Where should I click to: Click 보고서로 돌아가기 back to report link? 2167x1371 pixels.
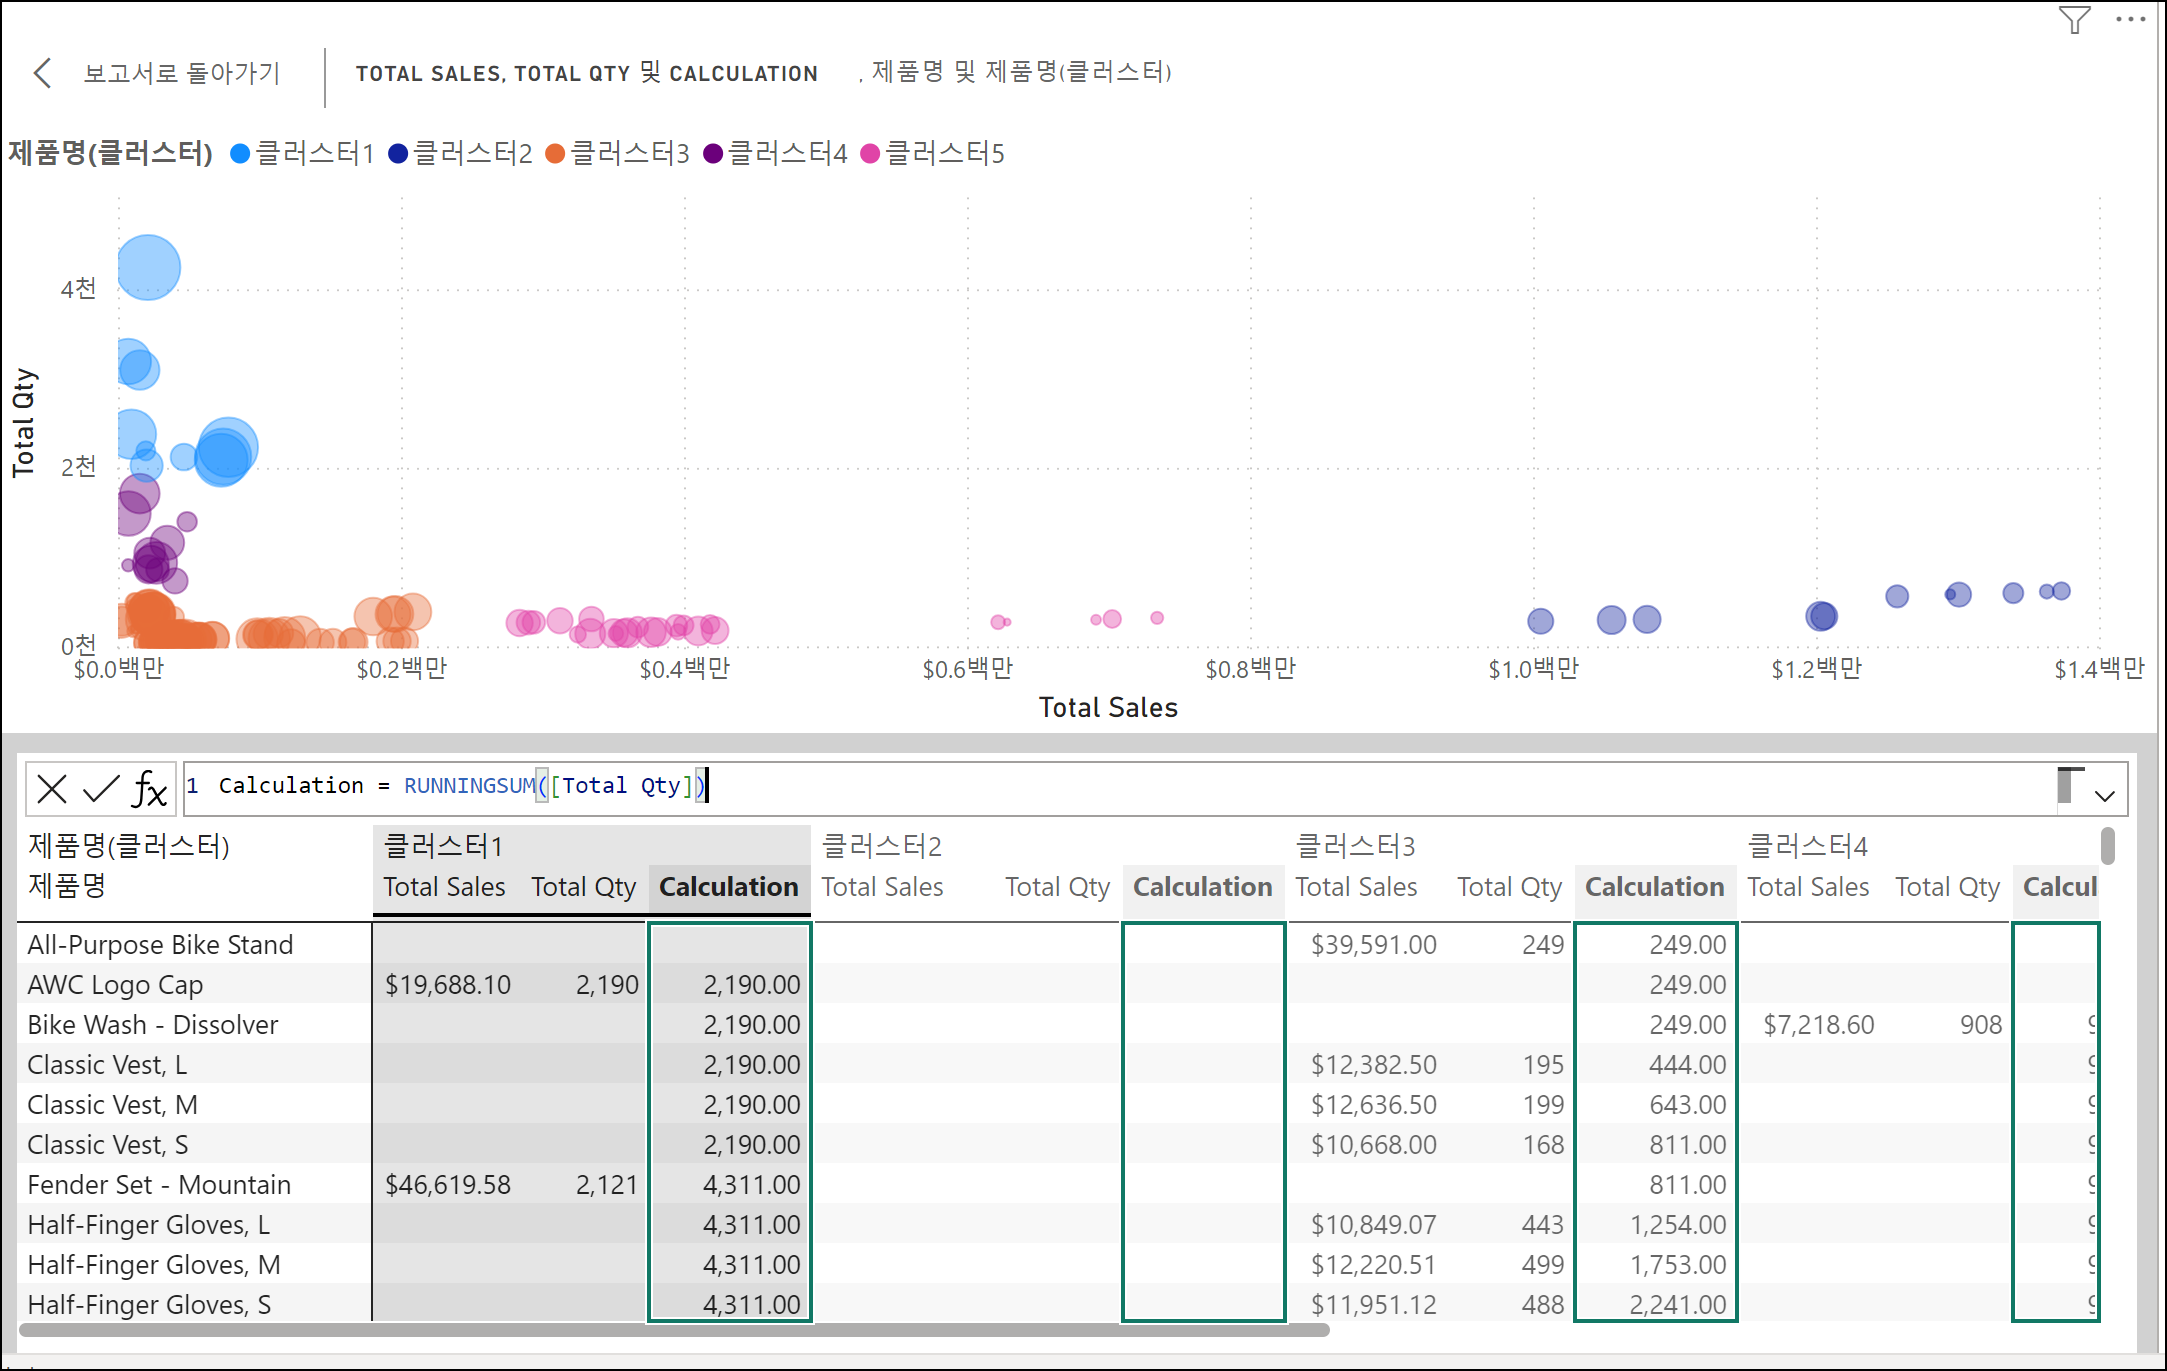click(181, 73)
